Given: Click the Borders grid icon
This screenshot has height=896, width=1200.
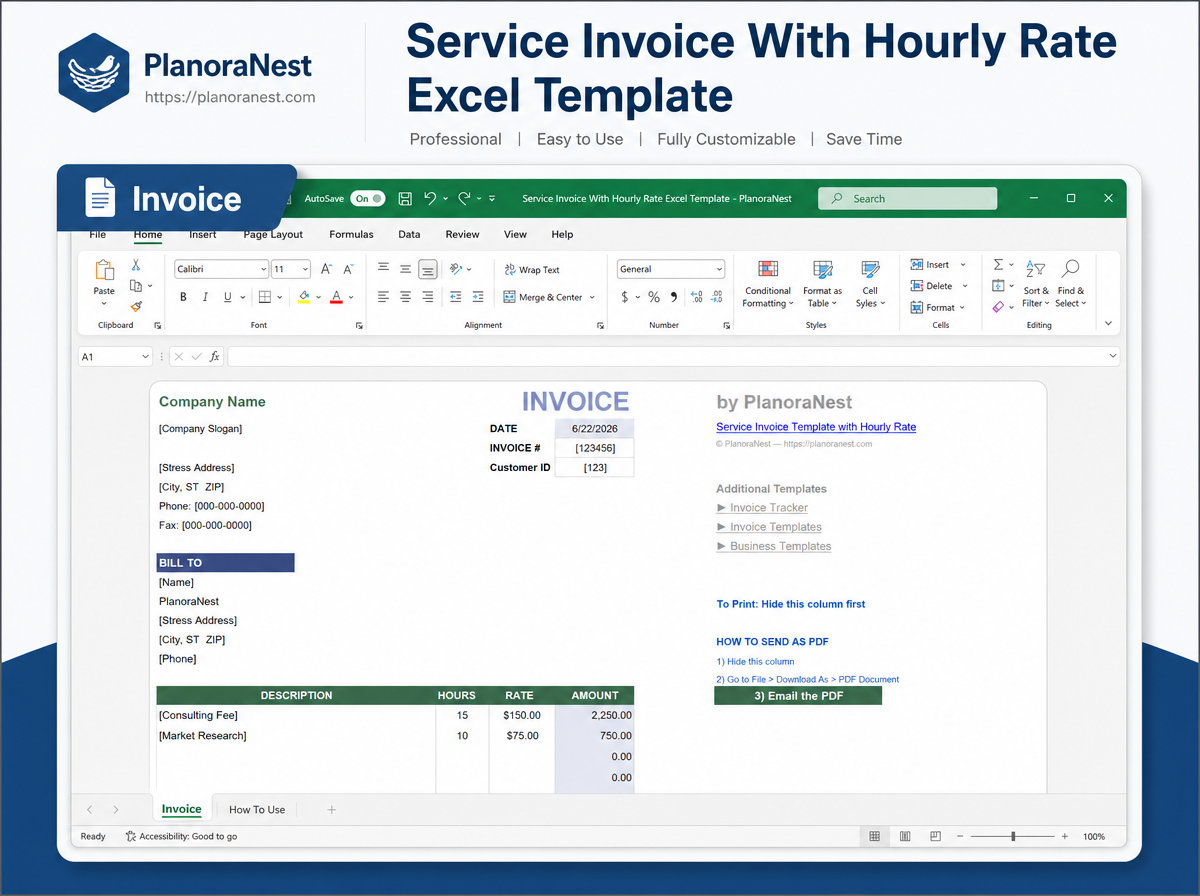Looking at the screenshot, I should [x=264, y=297].
